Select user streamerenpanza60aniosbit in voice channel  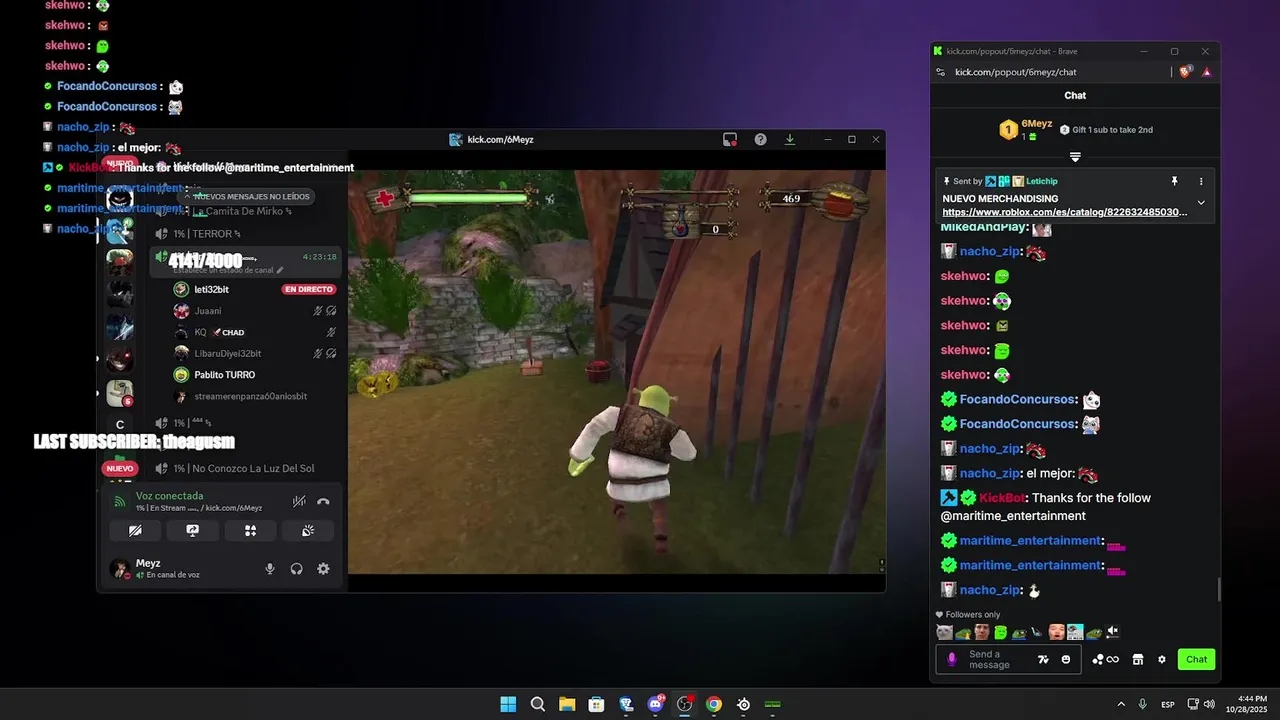tap(250, 396)
